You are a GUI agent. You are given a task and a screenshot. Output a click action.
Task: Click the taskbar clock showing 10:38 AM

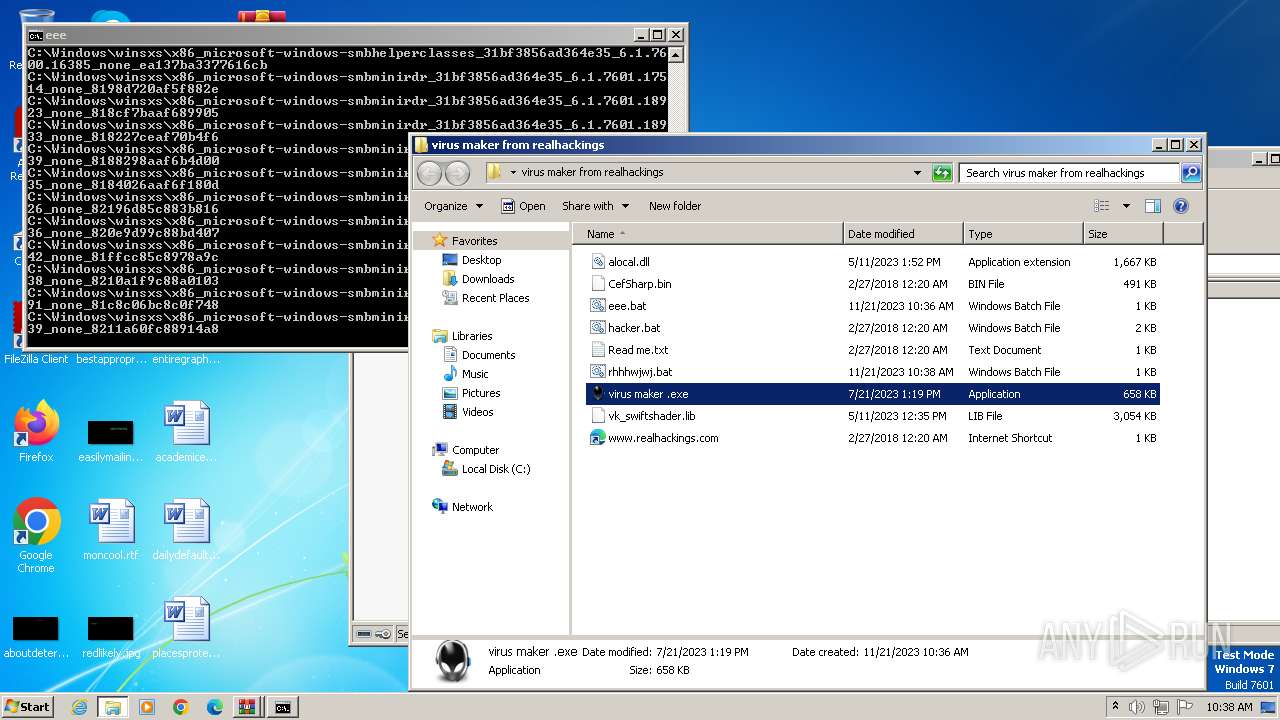click(x=1230, y=707)
